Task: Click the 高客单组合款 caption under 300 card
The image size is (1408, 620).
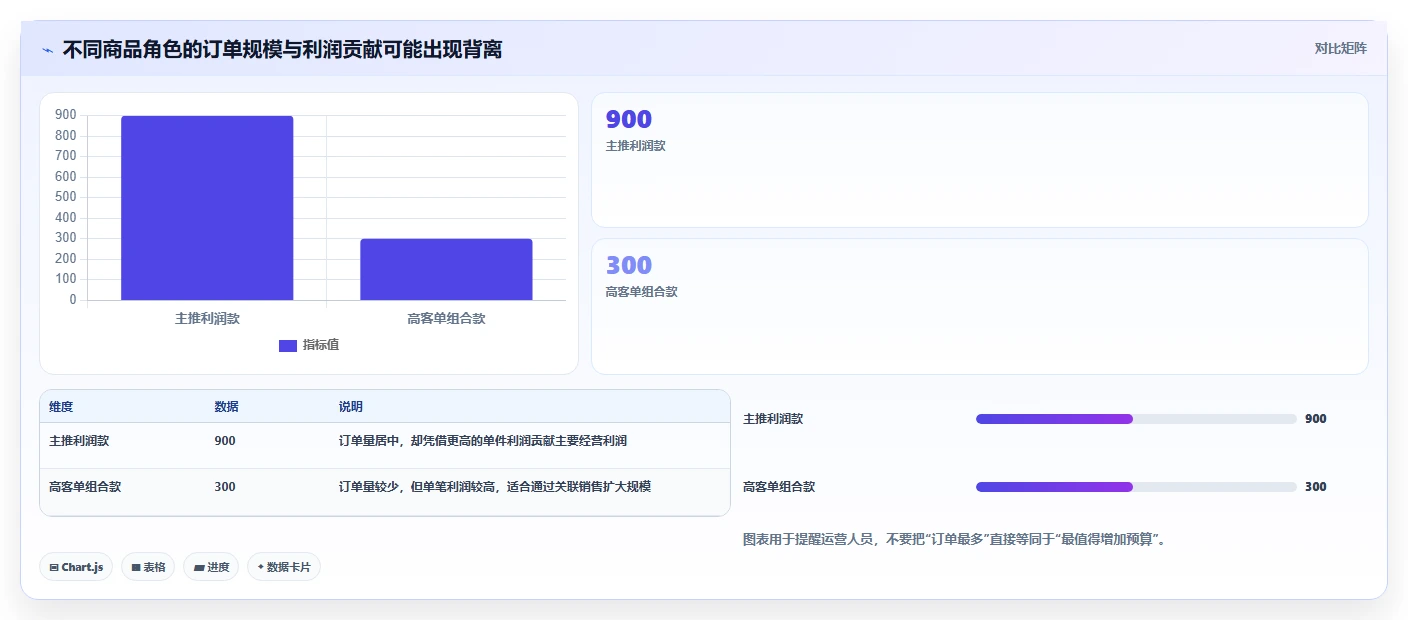Action: pyautogui.click(x=642, y=292)
